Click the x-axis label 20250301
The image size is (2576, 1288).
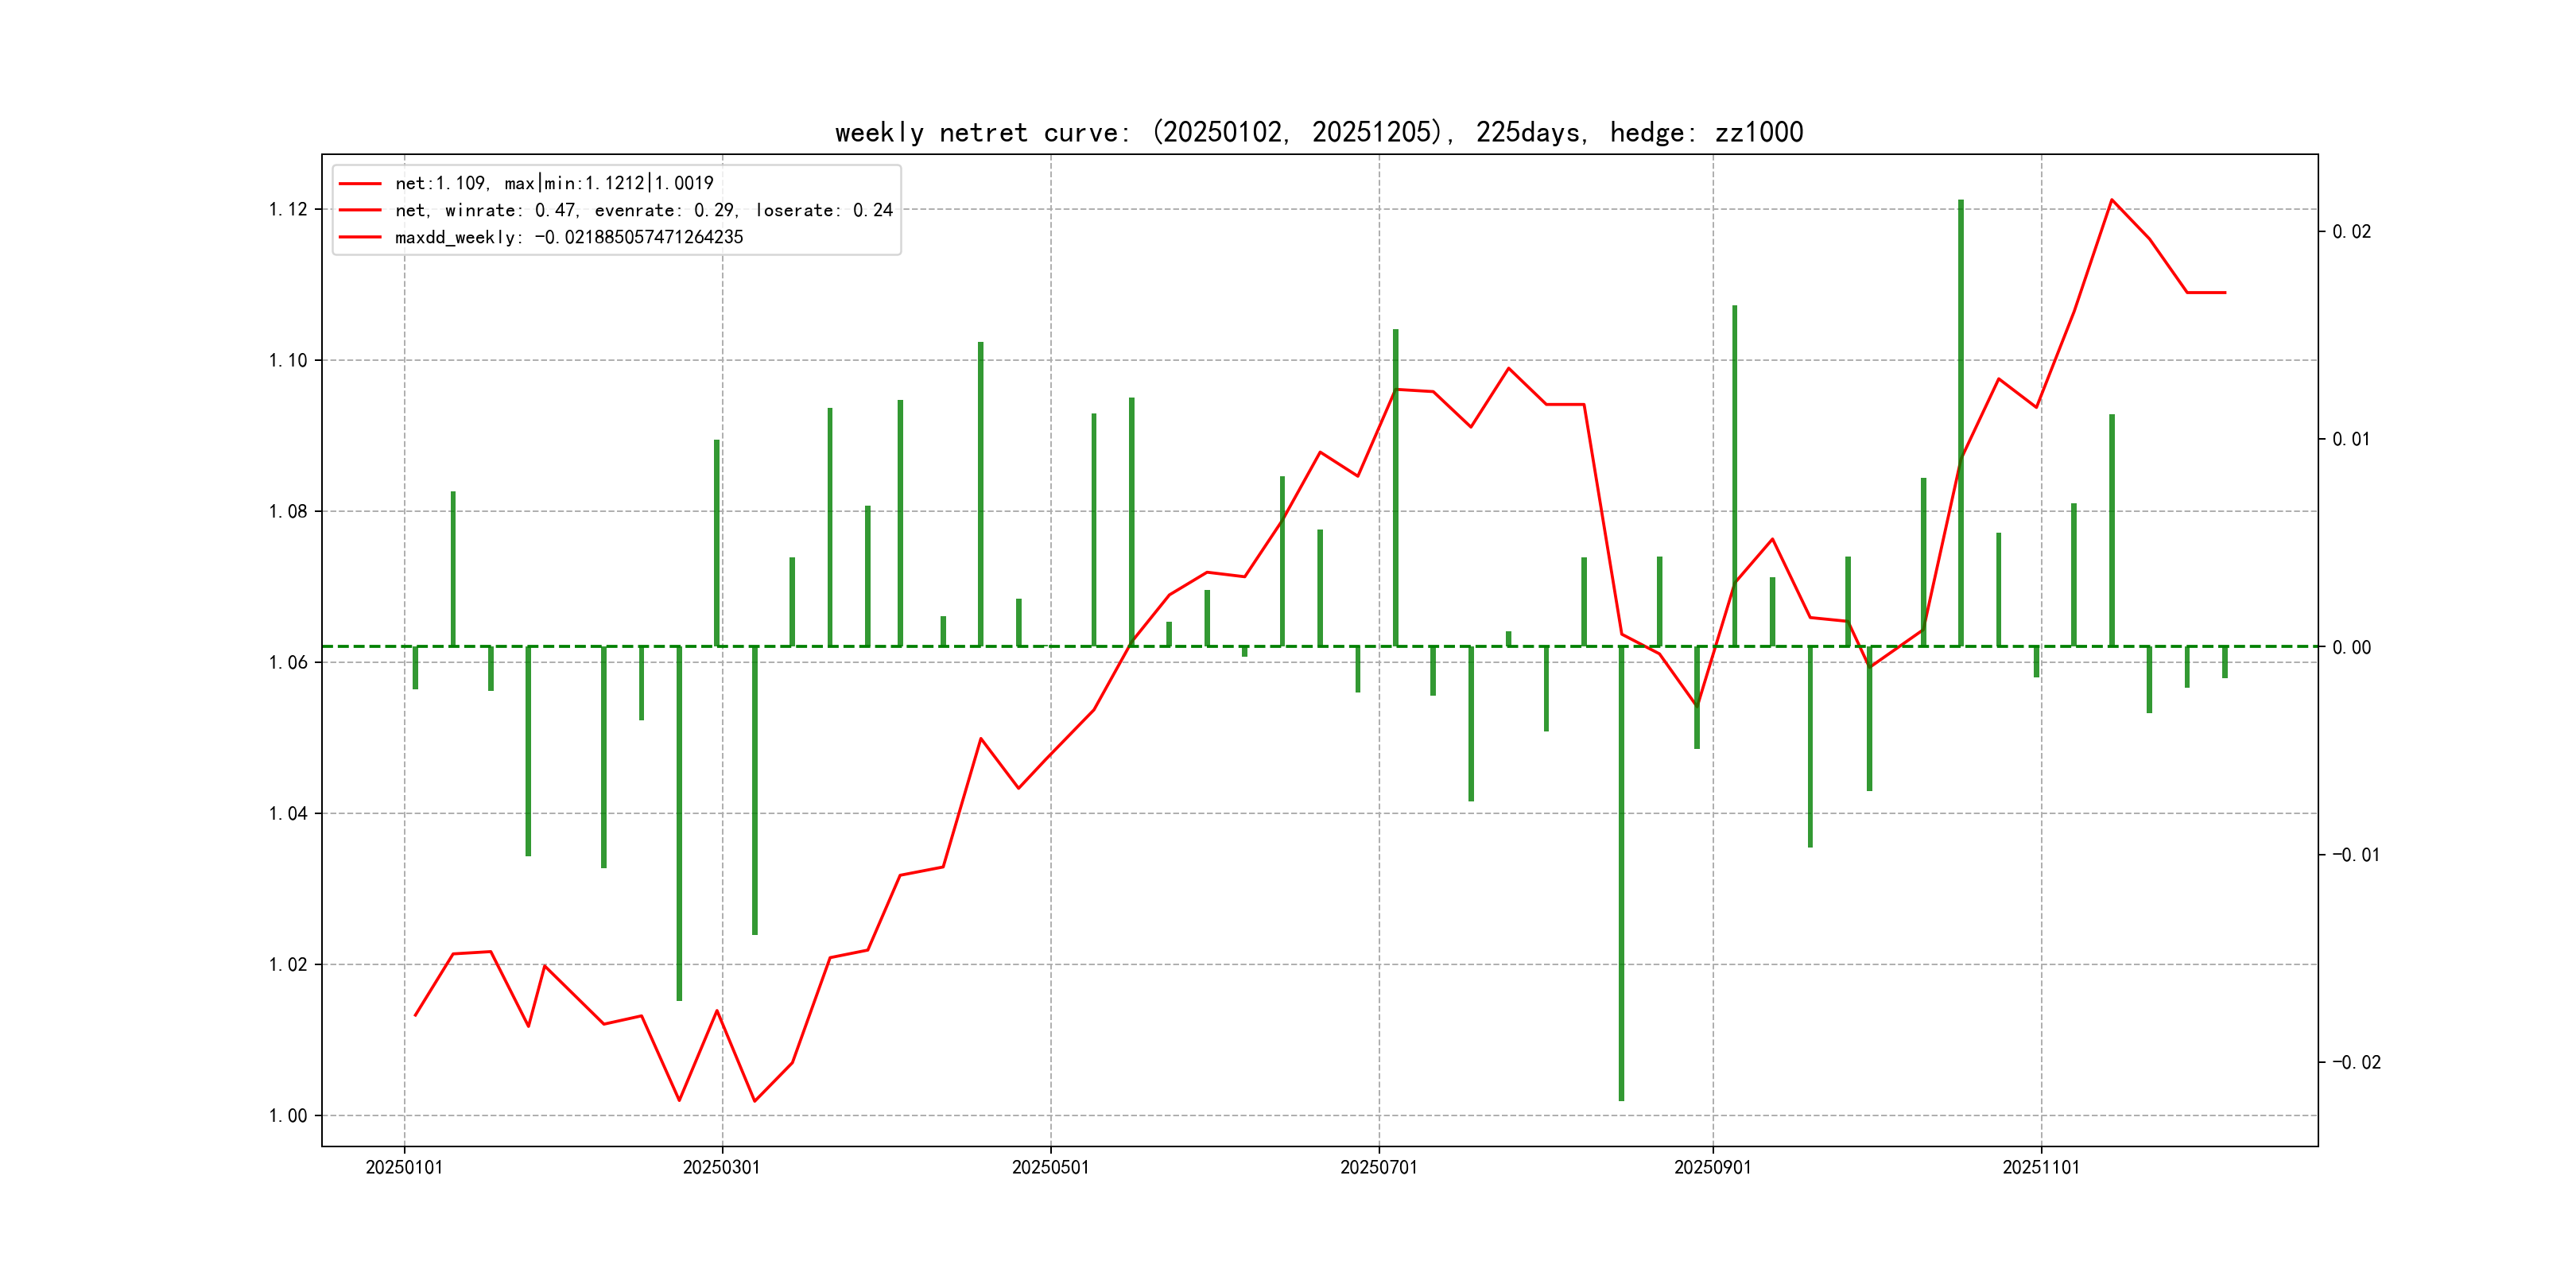tap(721, 1167)
